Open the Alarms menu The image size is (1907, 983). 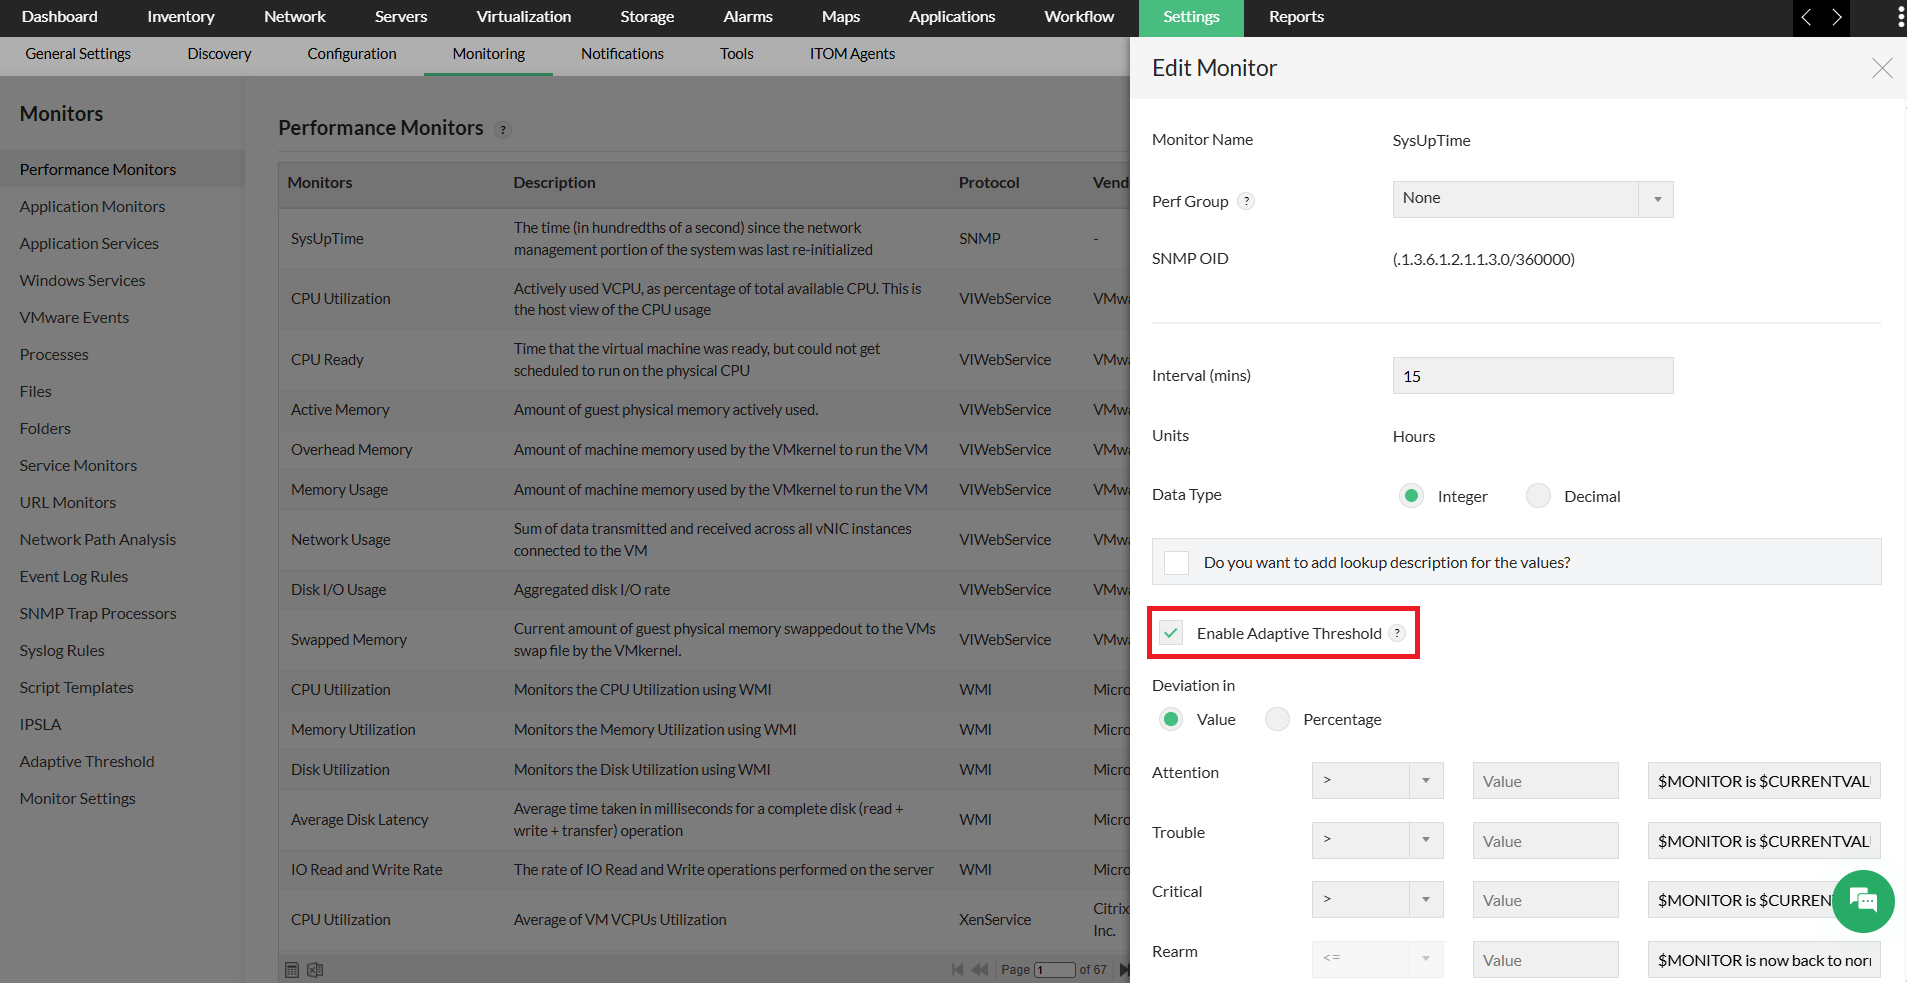pyautogui.click(x=748, y=17)
